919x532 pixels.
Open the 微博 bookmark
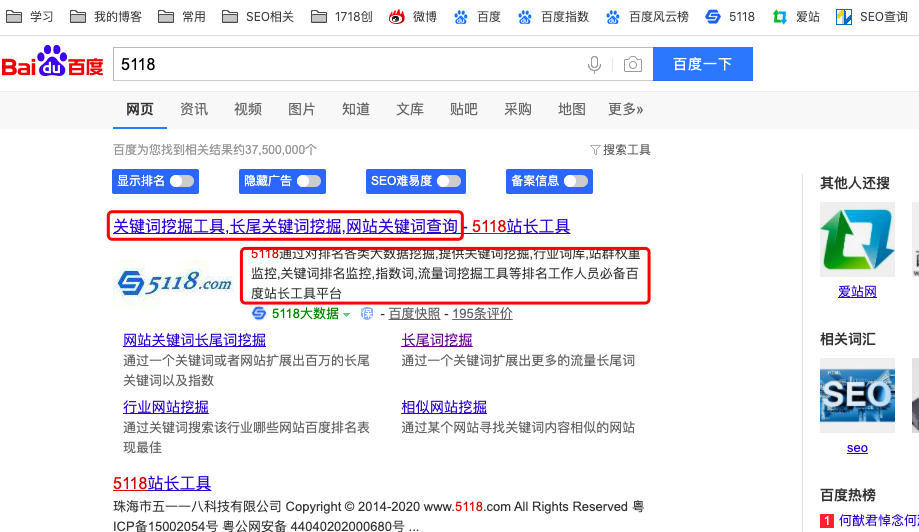click(413, 16)
